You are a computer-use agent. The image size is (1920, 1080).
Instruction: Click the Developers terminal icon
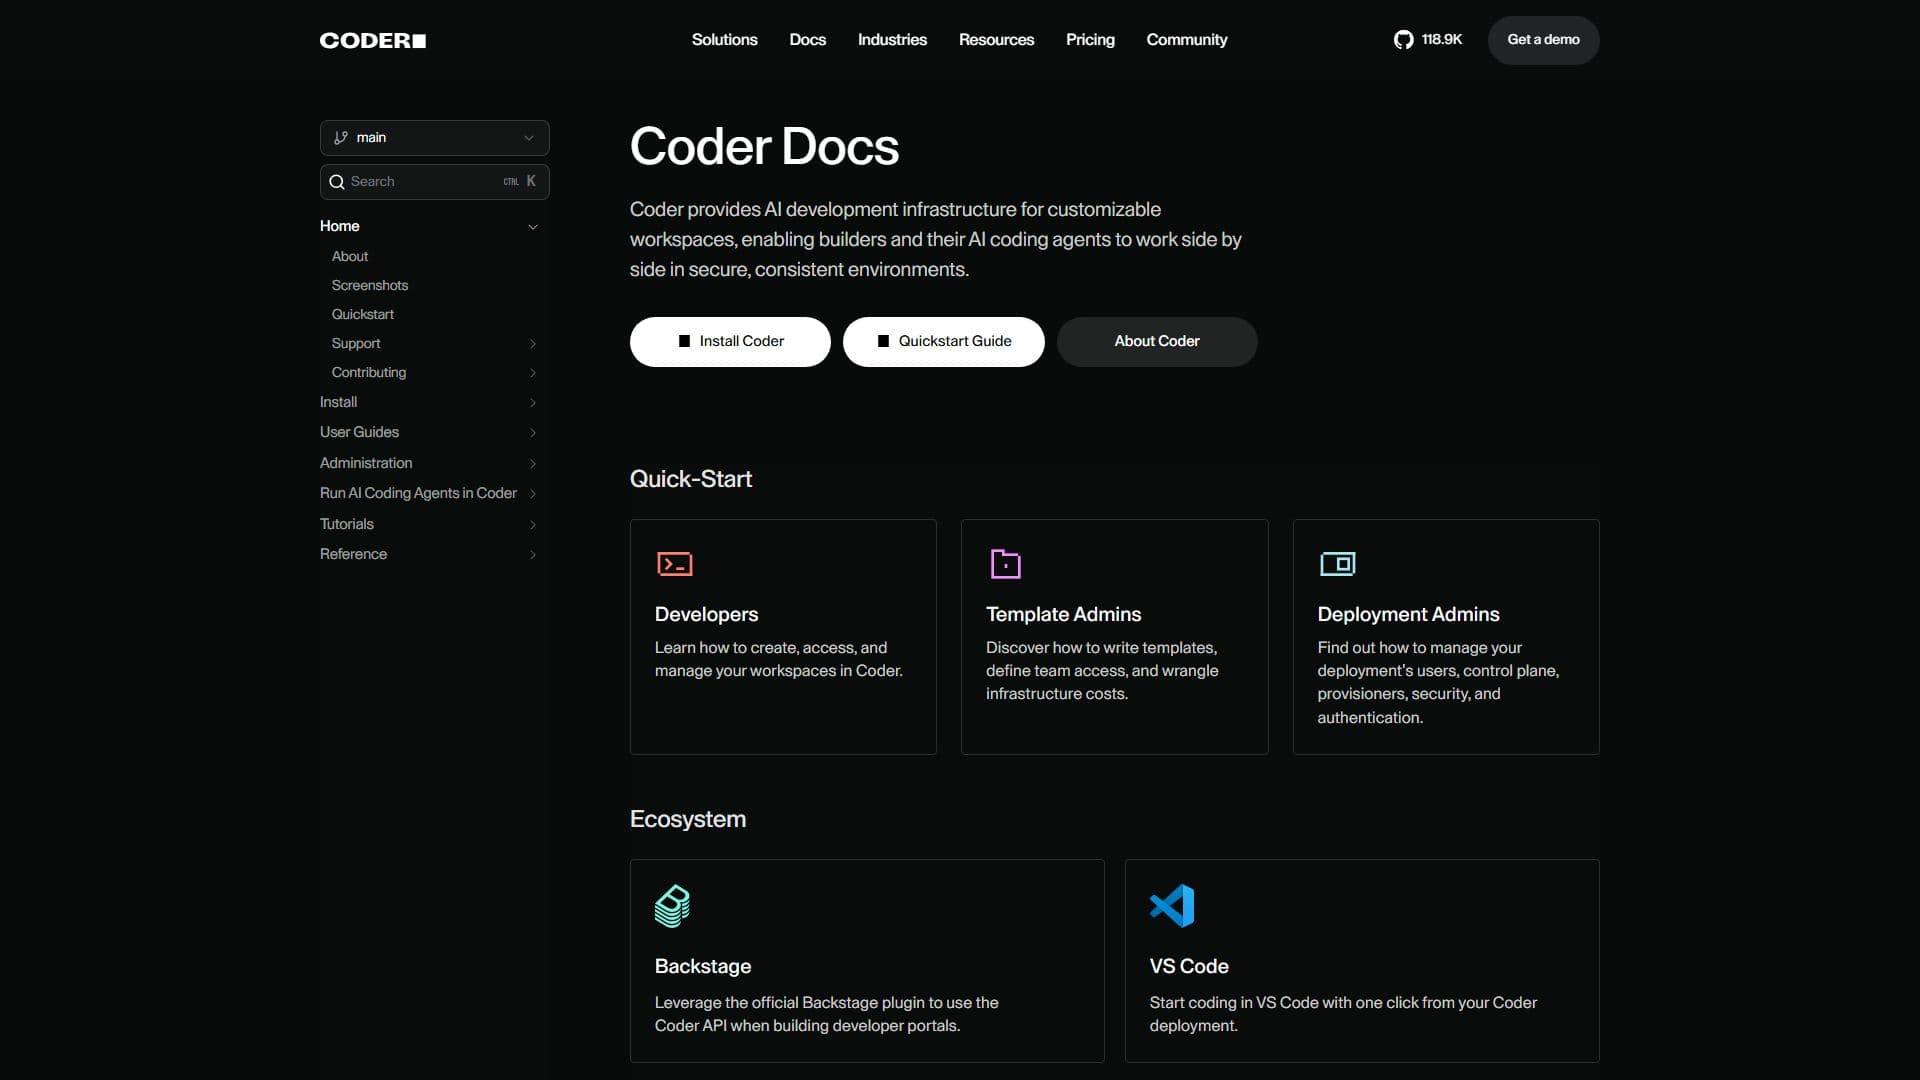point(675,564)
